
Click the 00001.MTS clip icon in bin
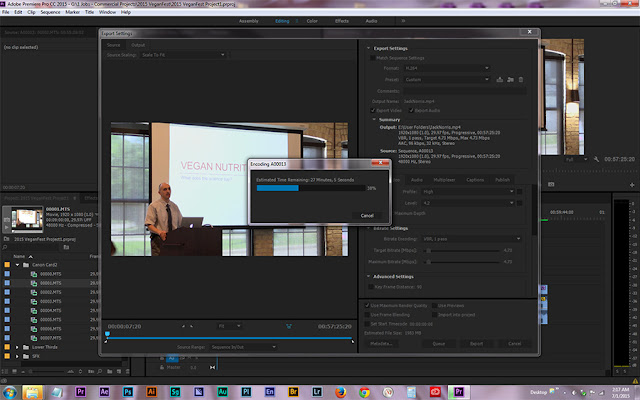tap(34, 283)
